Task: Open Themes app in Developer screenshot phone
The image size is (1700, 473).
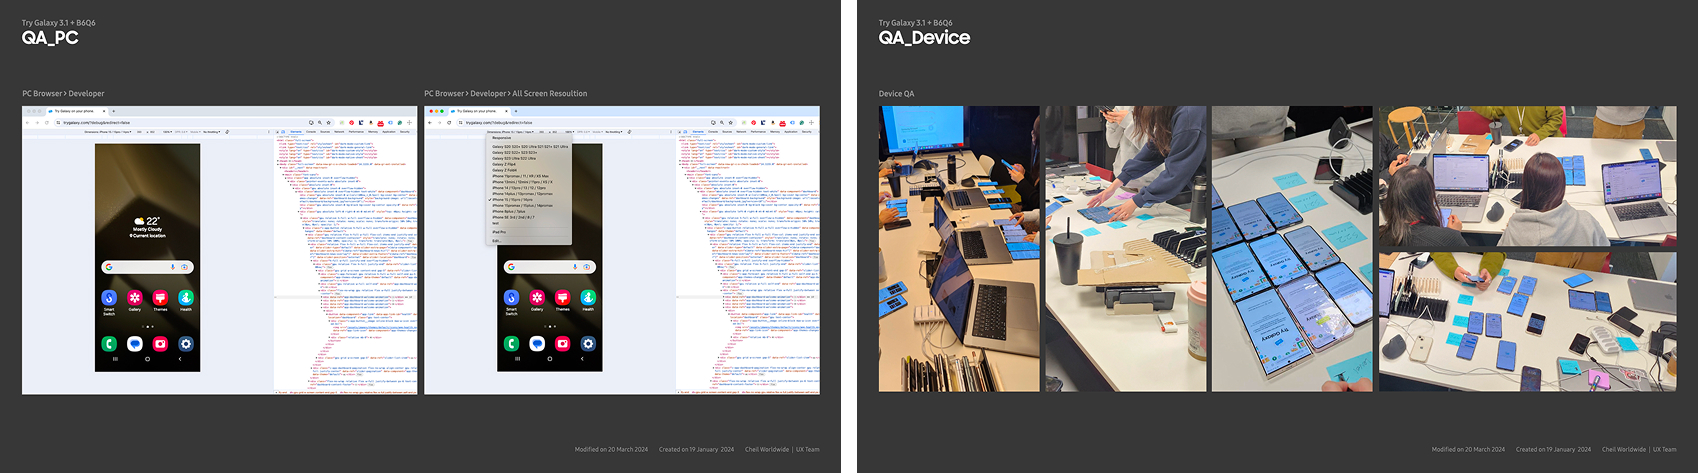Action: click(x=160, y=298)
